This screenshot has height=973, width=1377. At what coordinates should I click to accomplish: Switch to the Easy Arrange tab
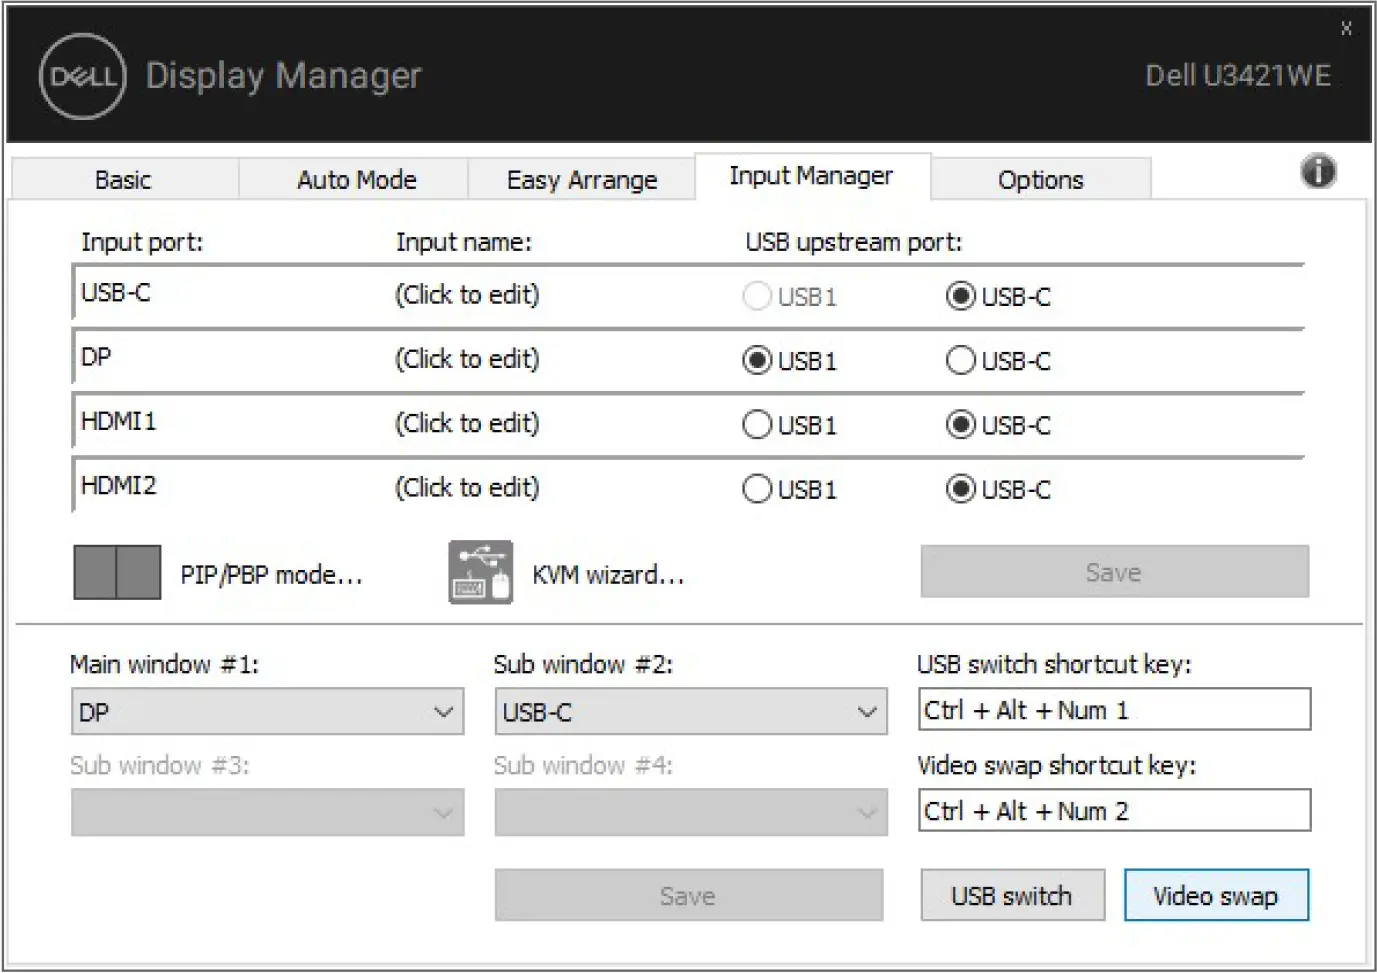[581, 179]
